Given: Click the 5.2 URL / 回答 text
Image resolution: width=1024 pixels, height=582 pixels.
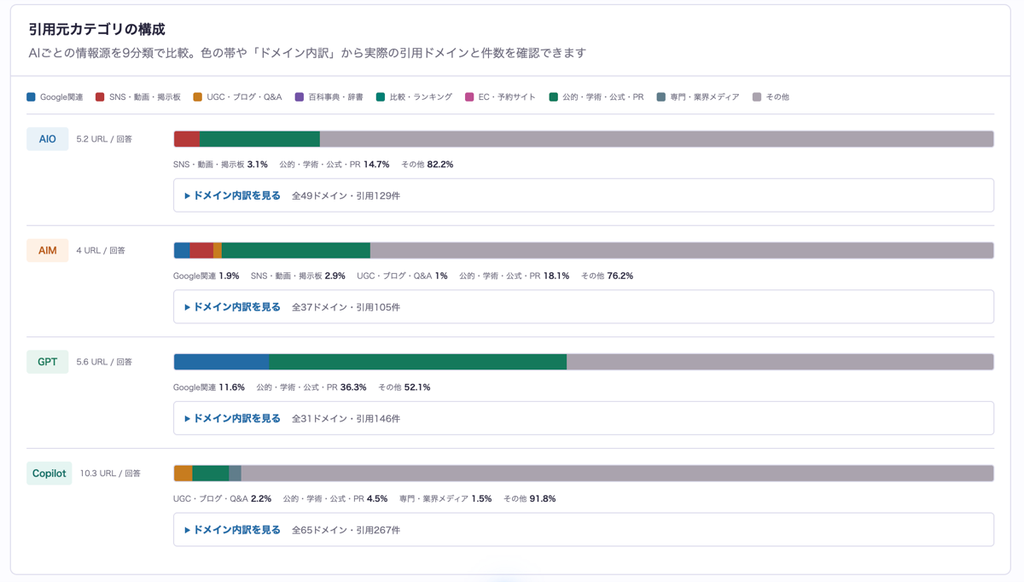Looking at the screenshot, I should 104,139.
